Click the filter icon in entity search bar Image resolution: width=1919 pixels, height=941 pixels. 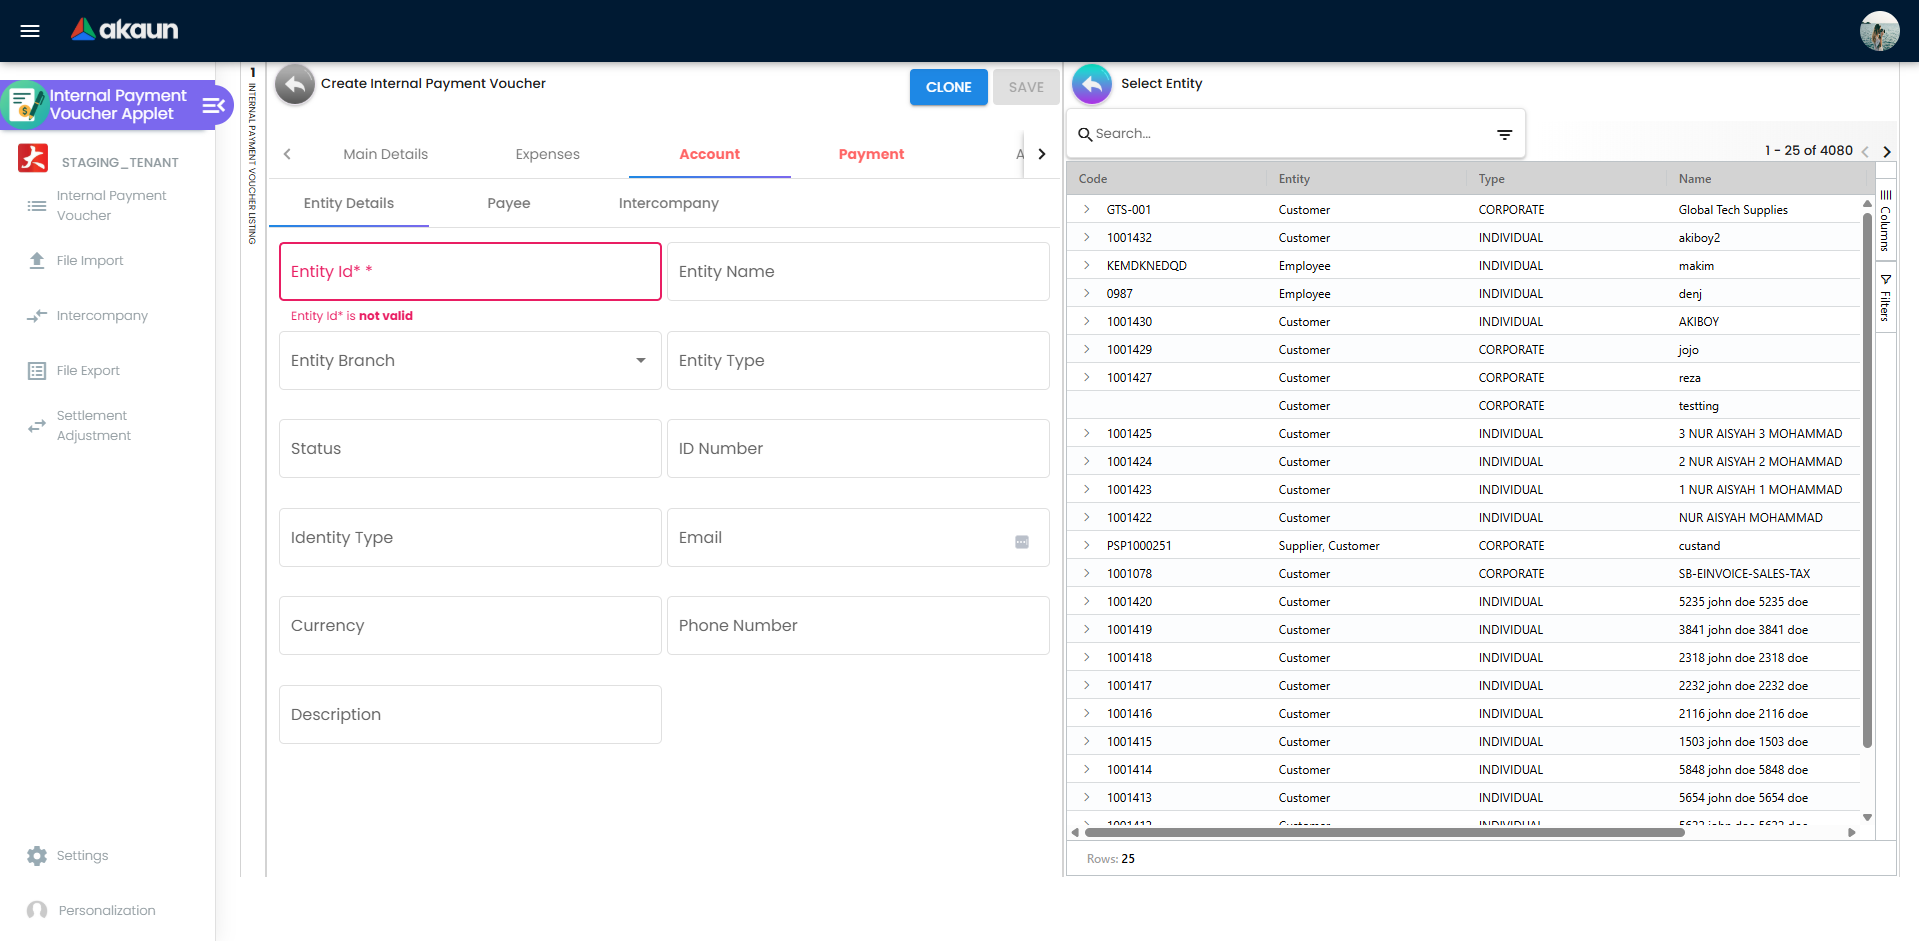tap(1505, 133)
